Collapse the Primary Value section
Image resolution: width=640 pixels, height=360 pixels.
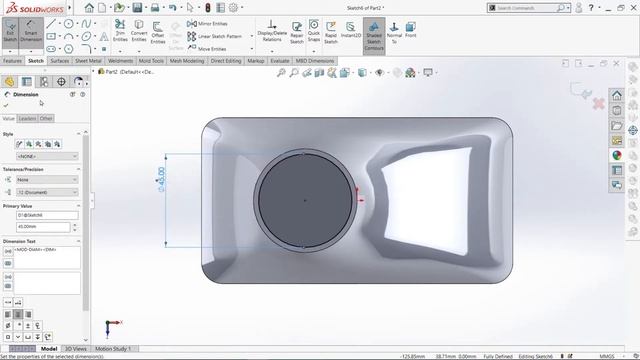(78, 206)
